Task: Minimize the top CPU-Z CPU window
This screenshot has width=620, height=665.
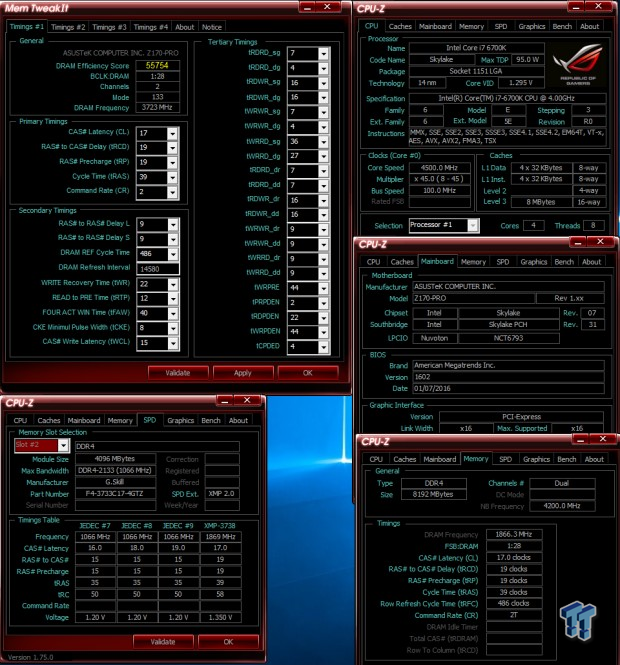Action: click(x=576, y=7)
